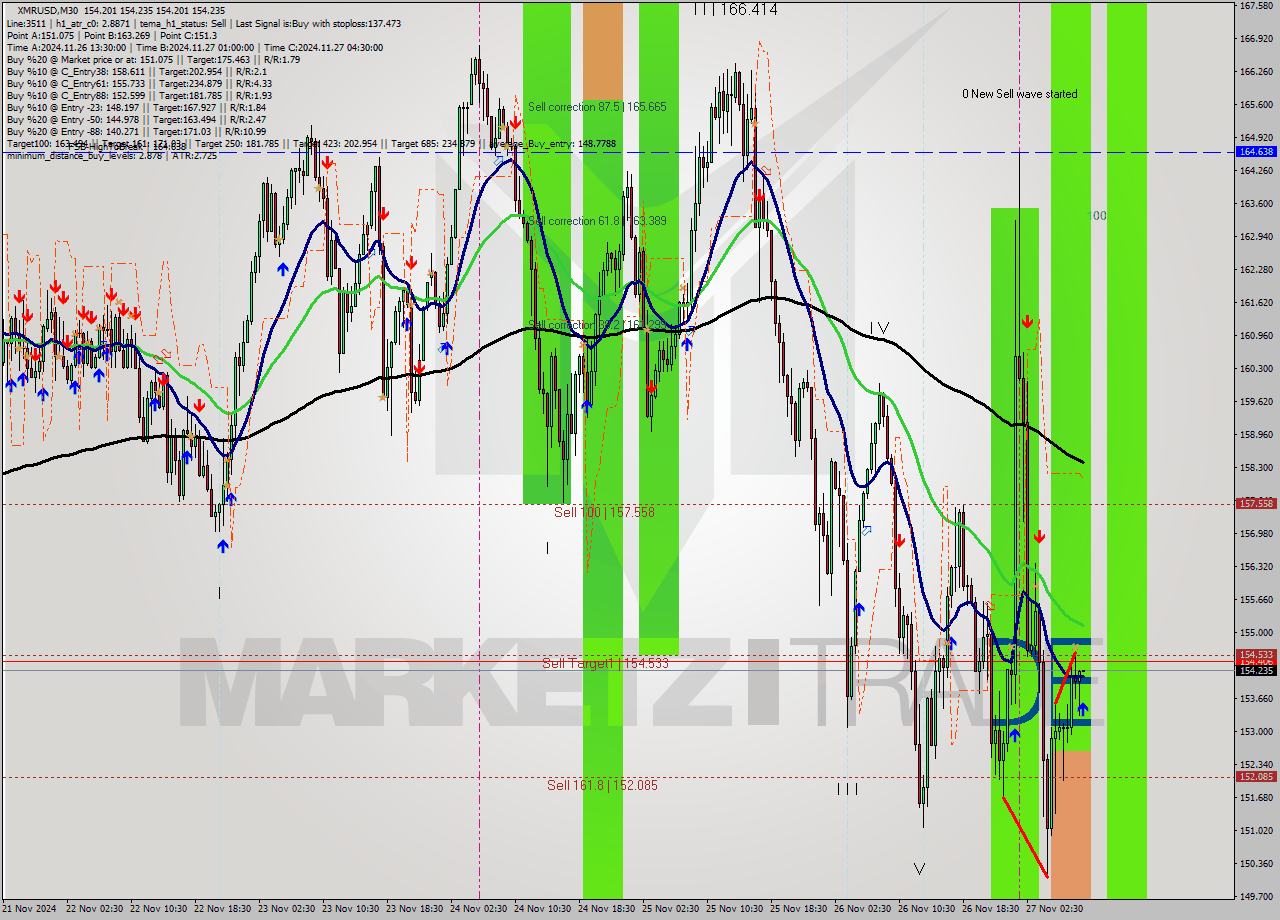Click the 163.600 price axis value
Screen dimensions: 1280x920
pos(1255,204)
